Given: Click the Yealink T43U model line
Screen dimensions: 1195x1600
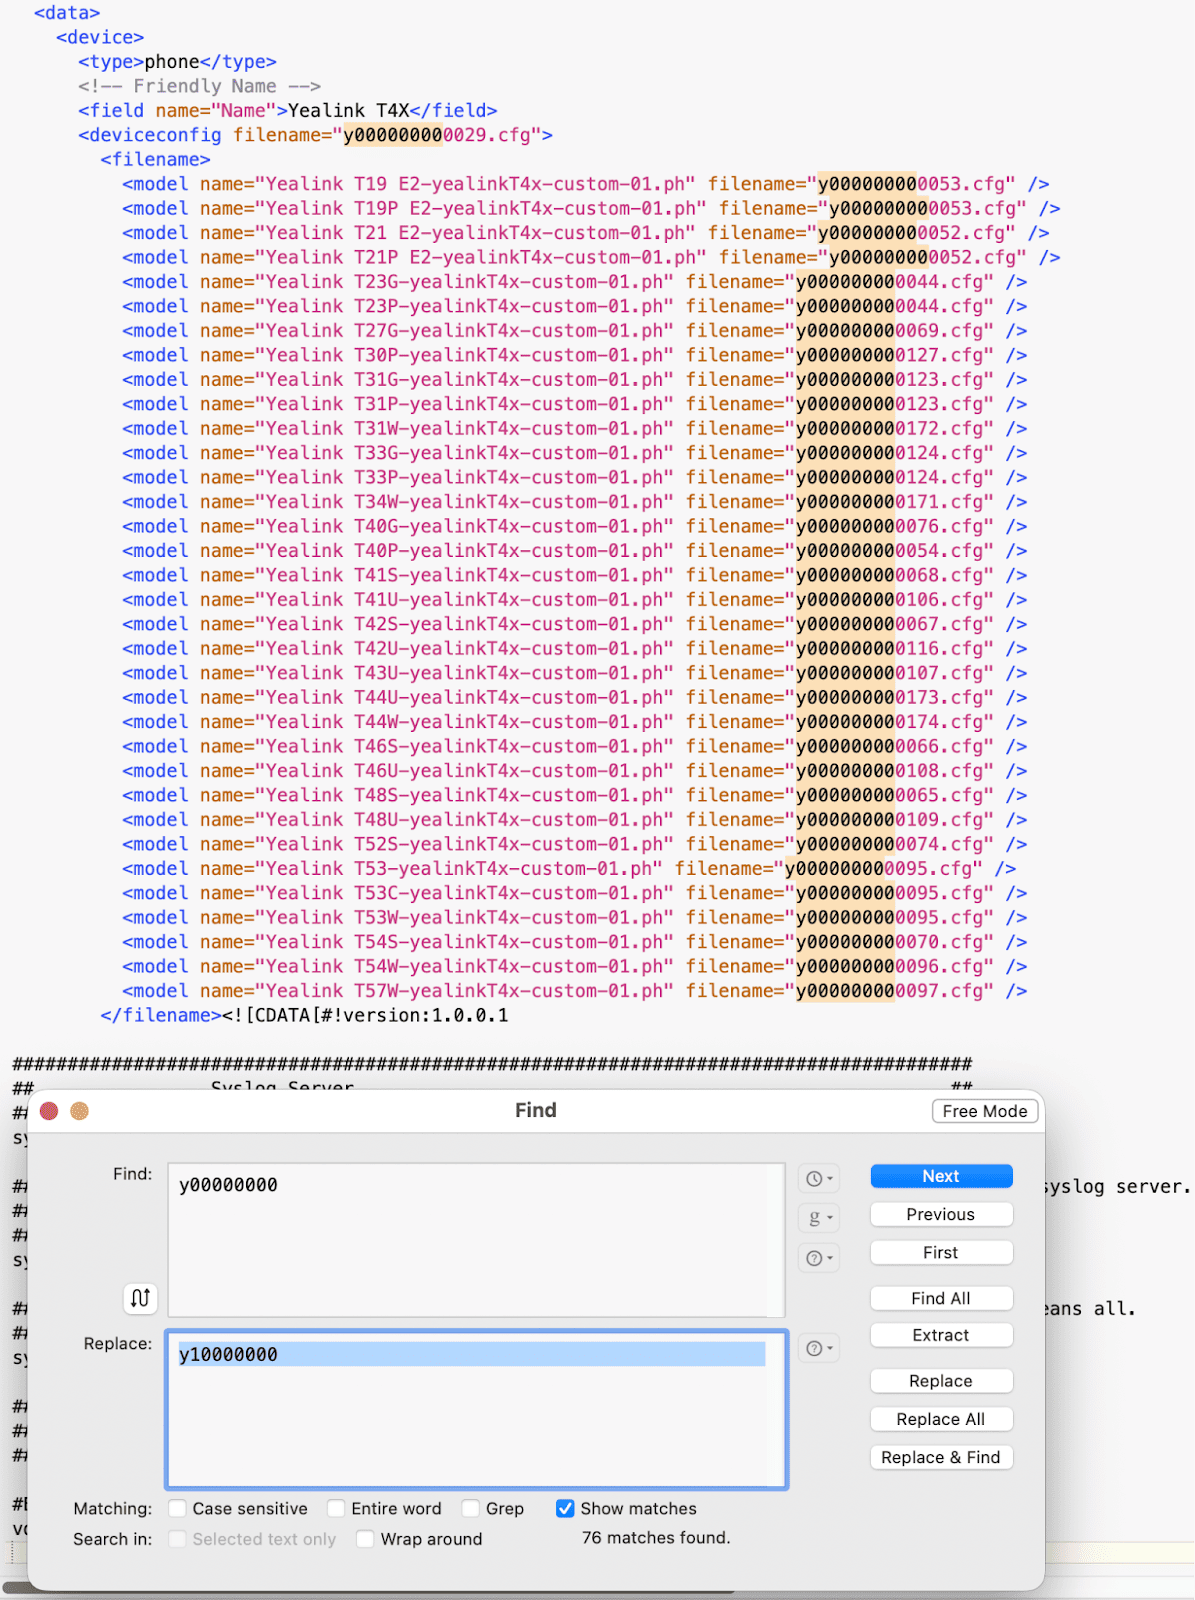Looking at the screenshot, I should [575, 673].
